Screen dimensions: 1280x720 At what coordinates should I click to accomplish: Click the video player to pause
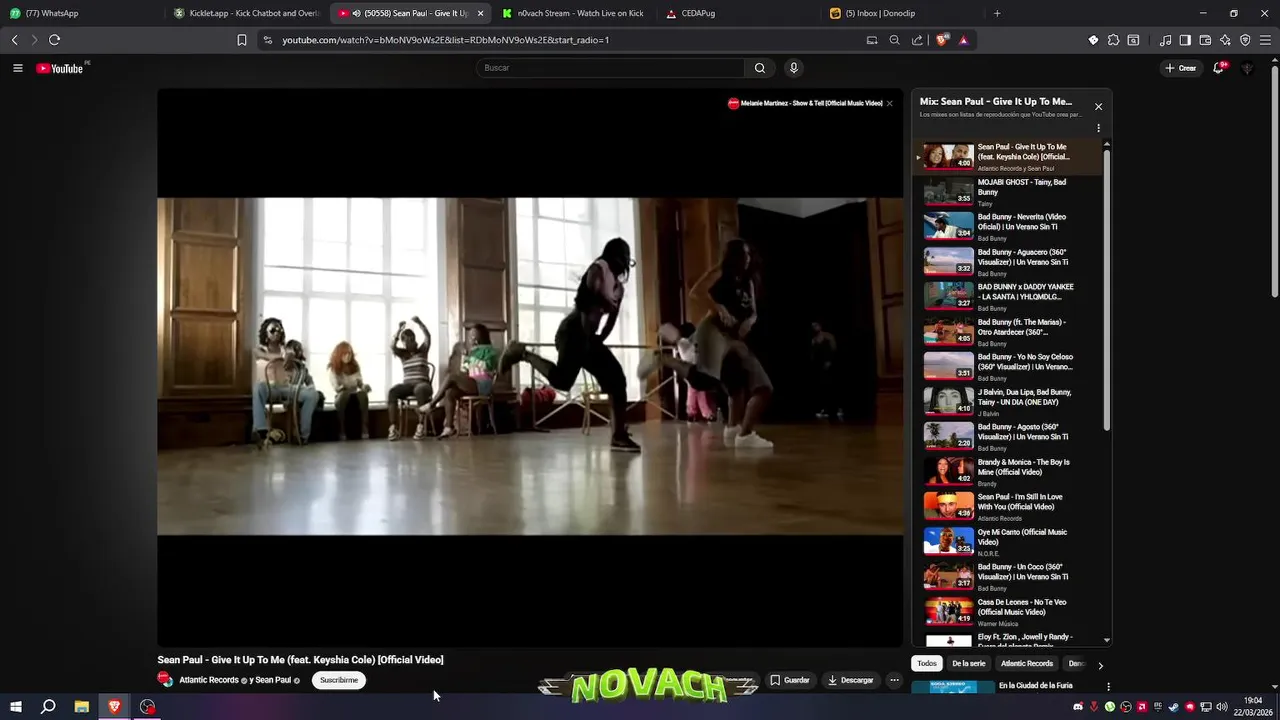[530, 367]
